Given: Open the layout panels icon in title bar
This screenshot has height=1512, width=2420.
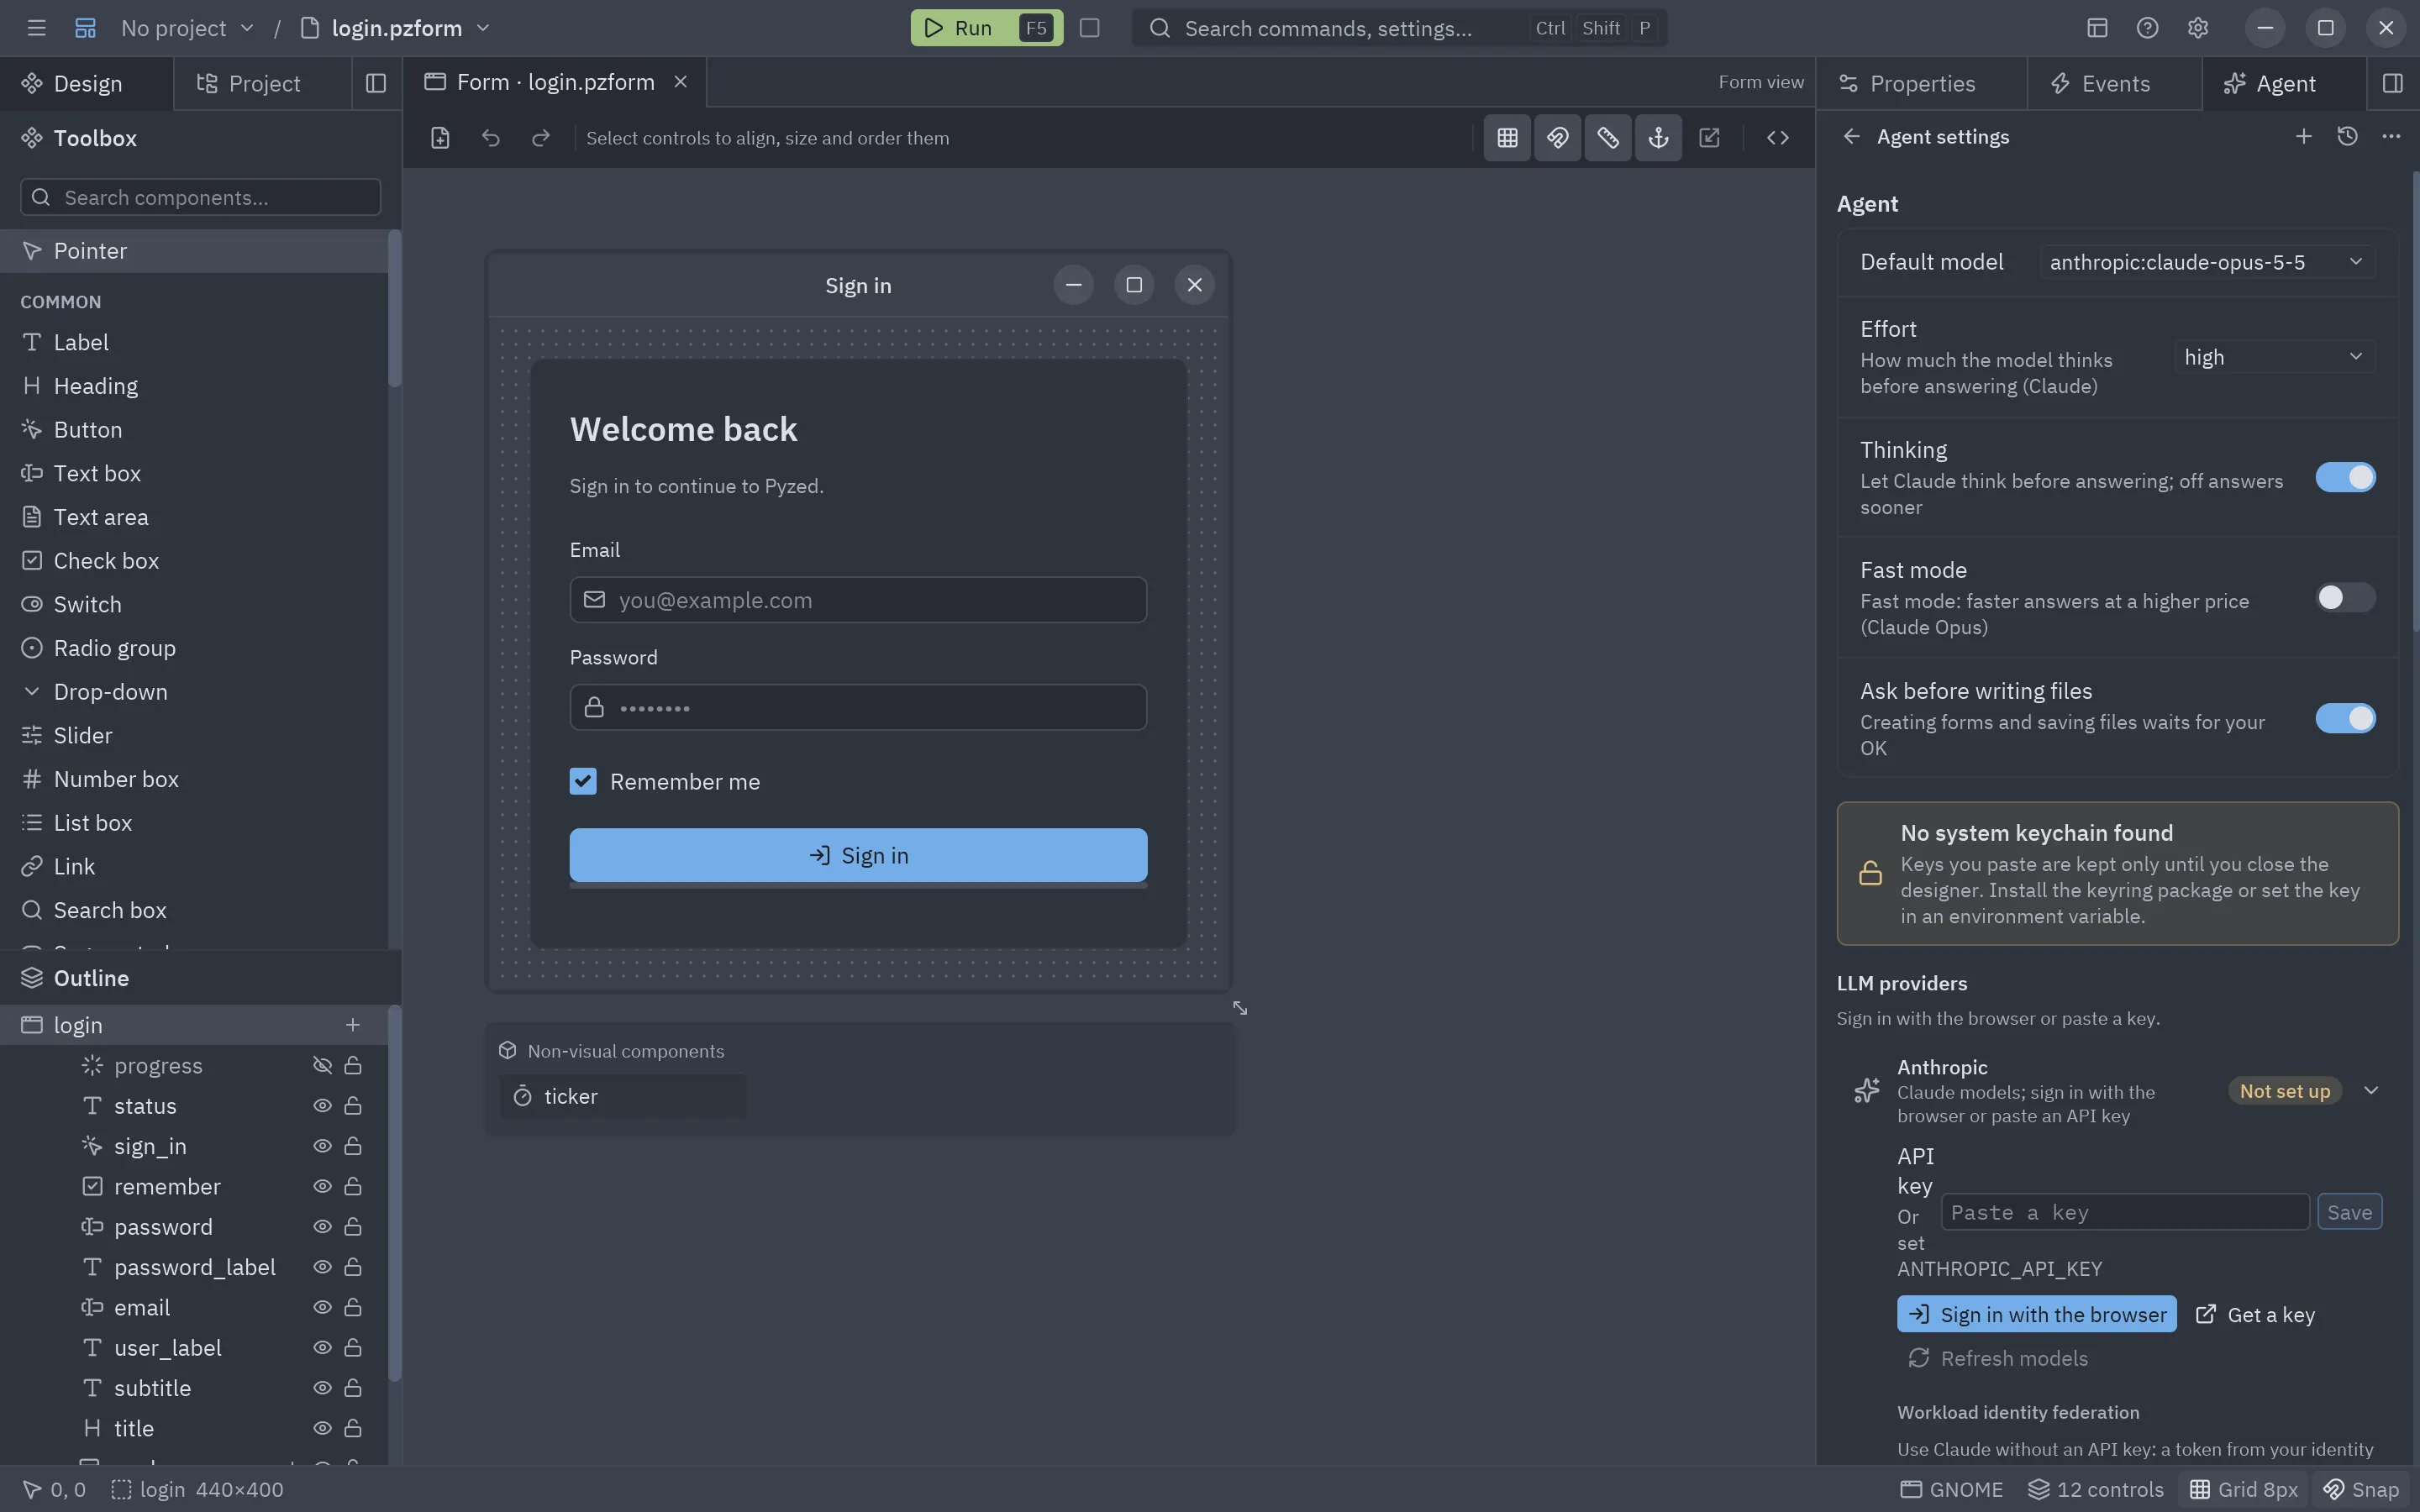Looking at the screenshot, I should (x=2097, y=28).
